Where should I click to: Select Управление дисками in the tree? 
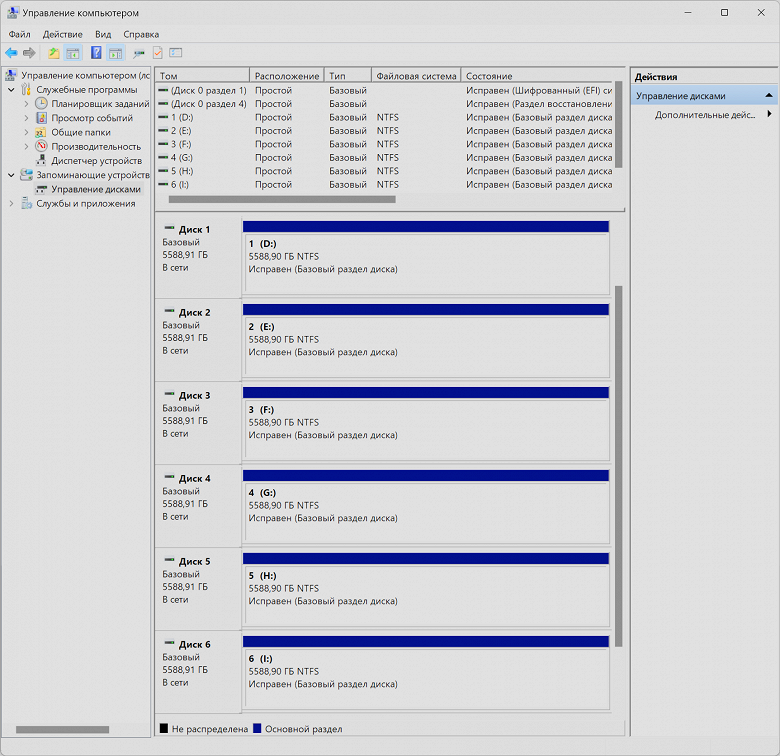click(95, 189)
